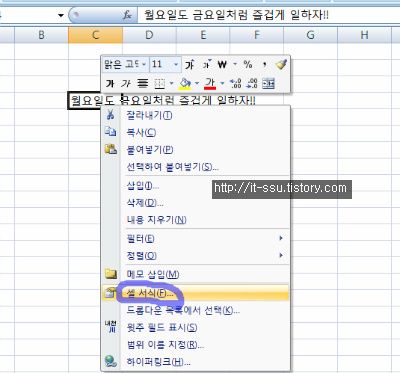Select the Format Painter brush
Image resolution: width=400 pixels, height=373 pixels.
281,64
